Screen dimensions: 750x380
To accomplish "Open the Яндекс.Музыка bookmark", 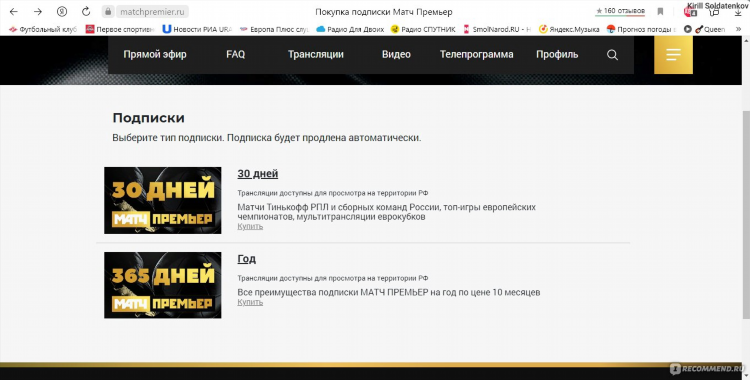I will (x=569, y=29).
